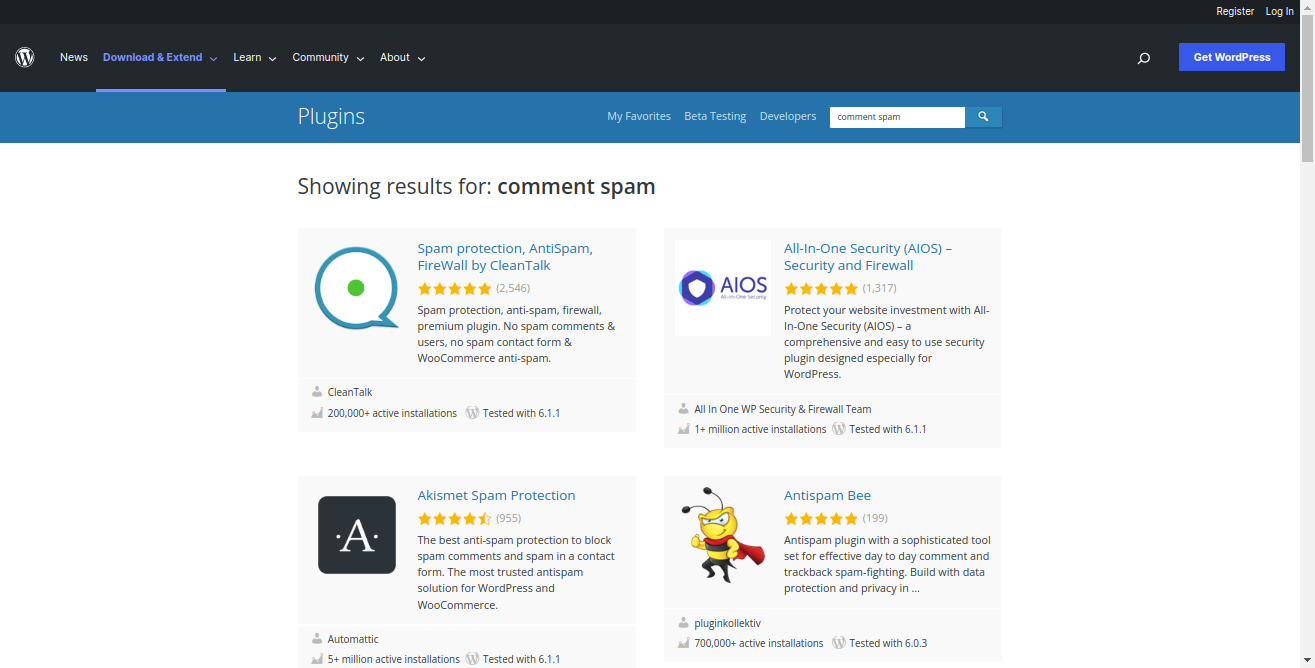Click author icon beside All In One WP Security
This screenshot has width=1315, height=668.
coord(684,409)
